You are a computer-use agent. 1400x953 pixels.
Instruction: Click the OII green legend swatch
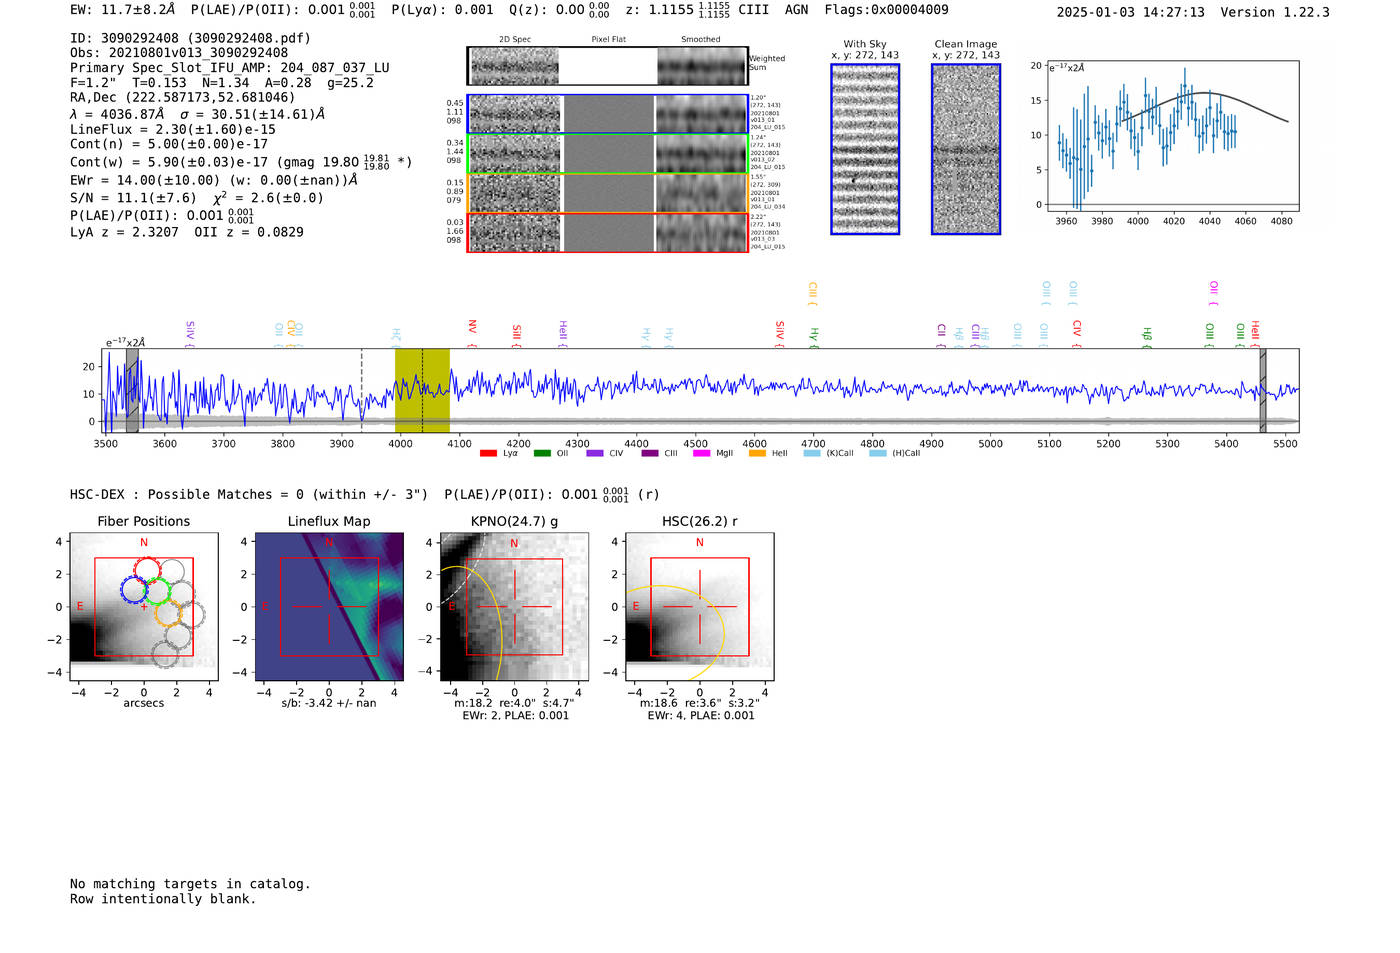(542, 453)
